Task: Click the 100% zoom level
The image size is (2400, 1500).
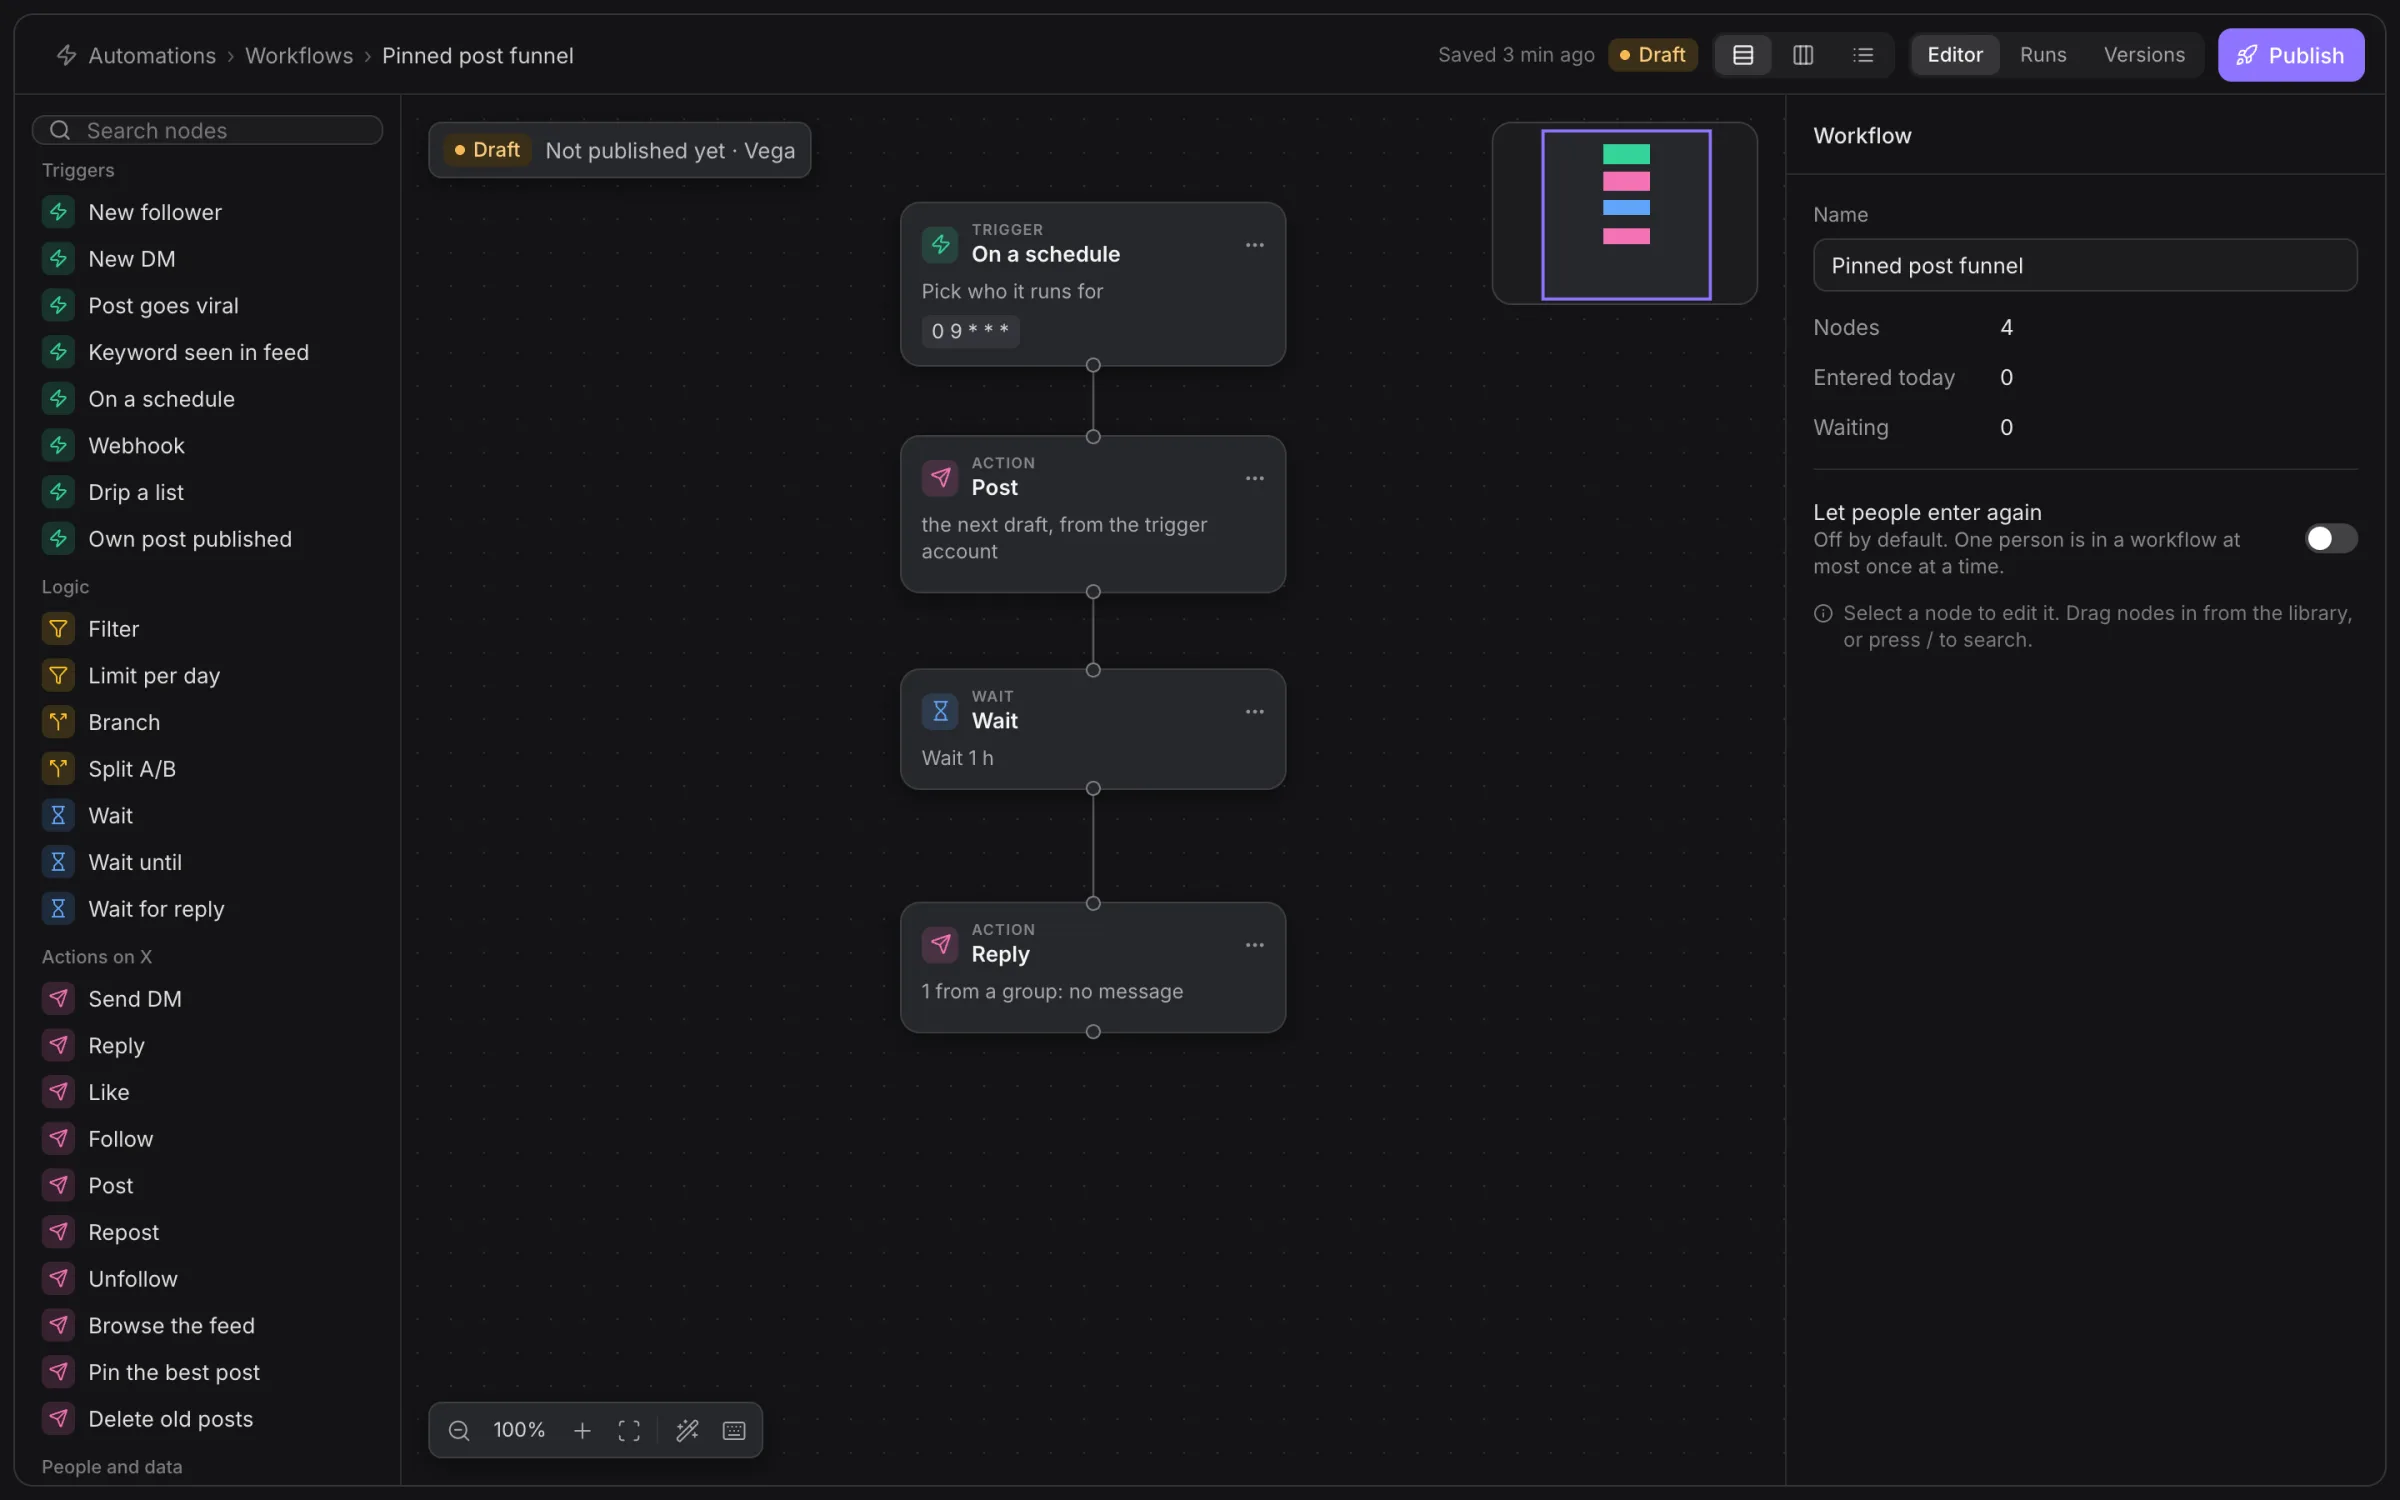Action: pyautogui.click(x=519, y=1430)
